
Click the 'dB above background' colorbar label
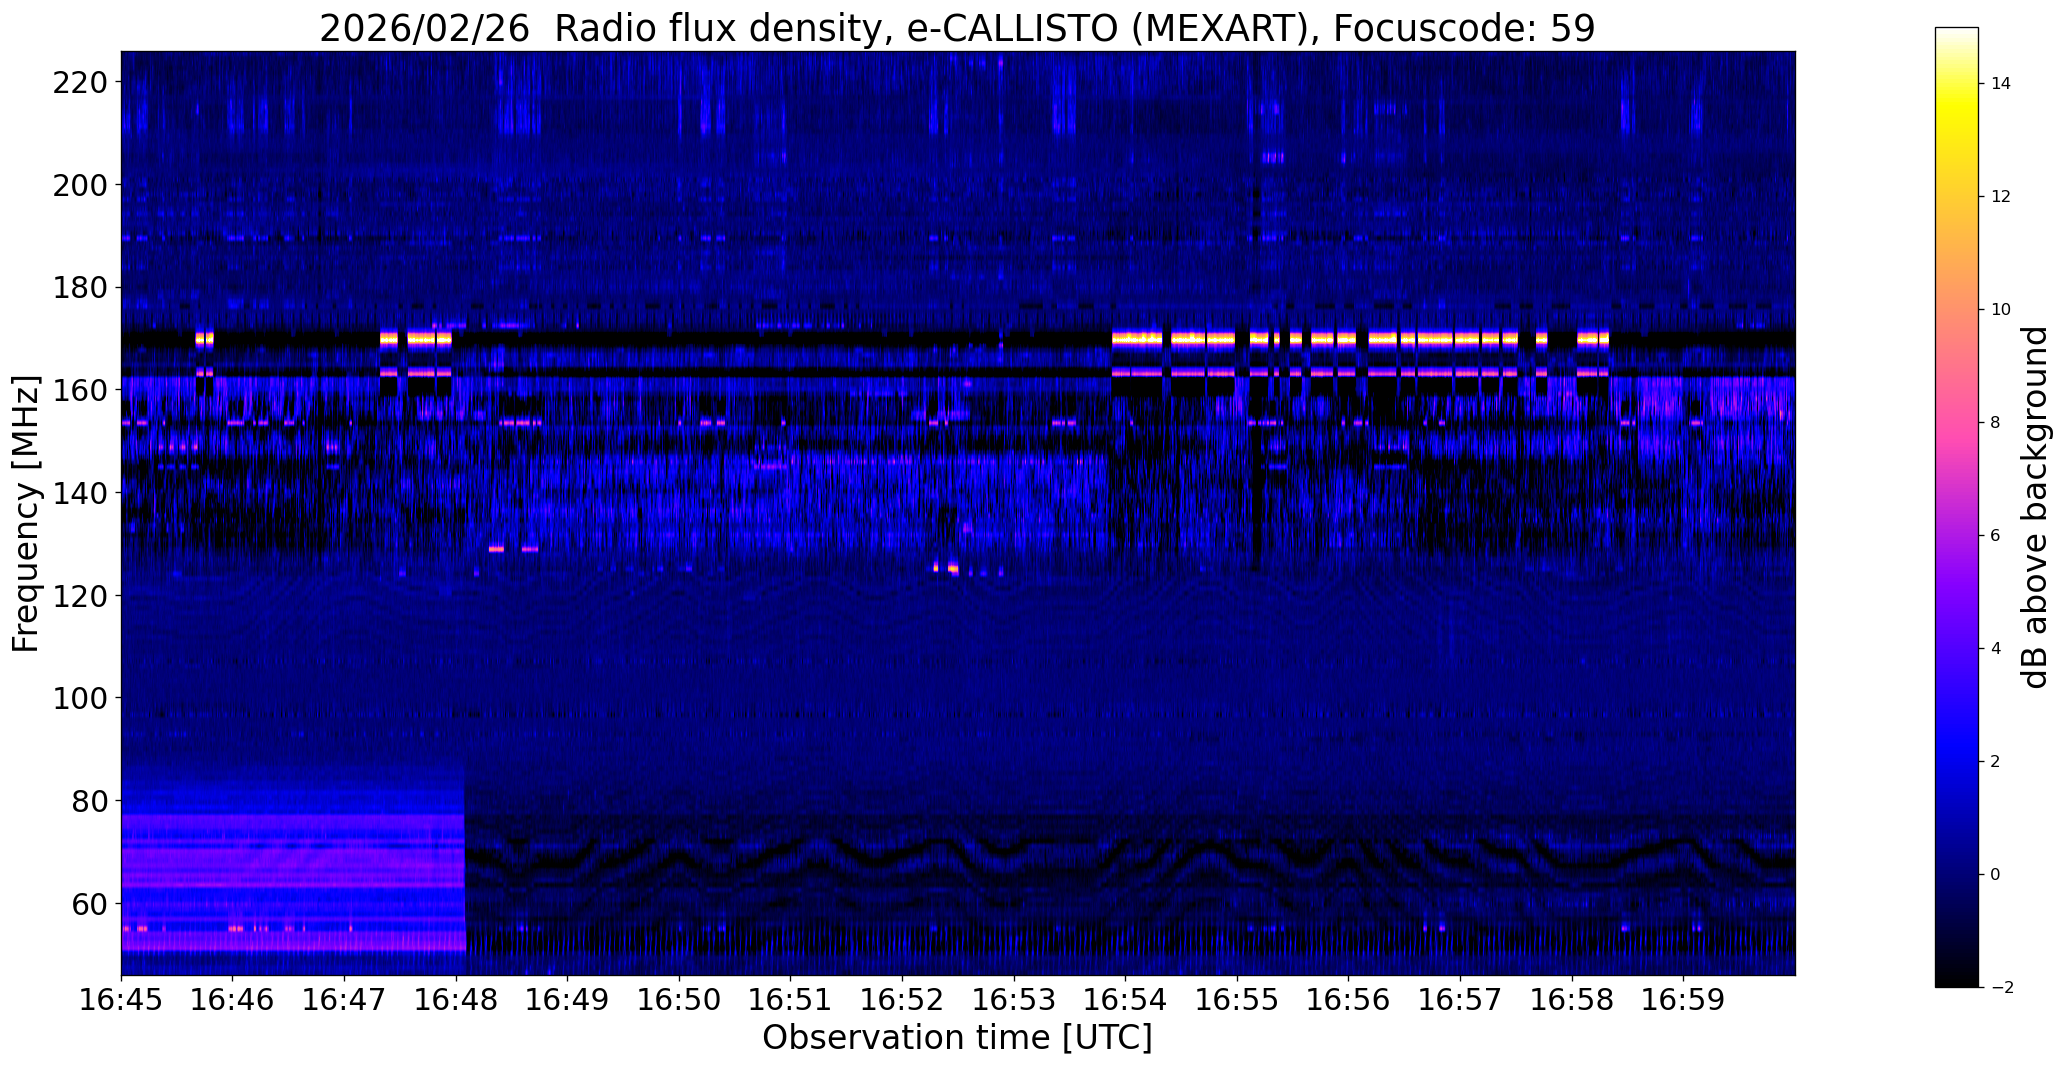click(x=2034, y=507)
